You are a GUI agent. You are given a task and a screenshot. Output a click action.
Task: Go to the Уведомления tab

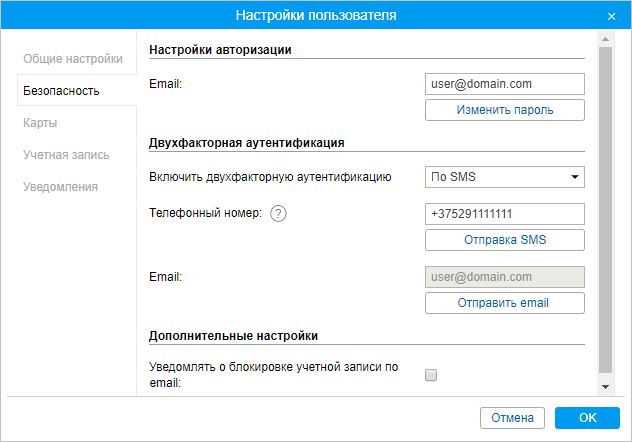[x=61, y=187]
